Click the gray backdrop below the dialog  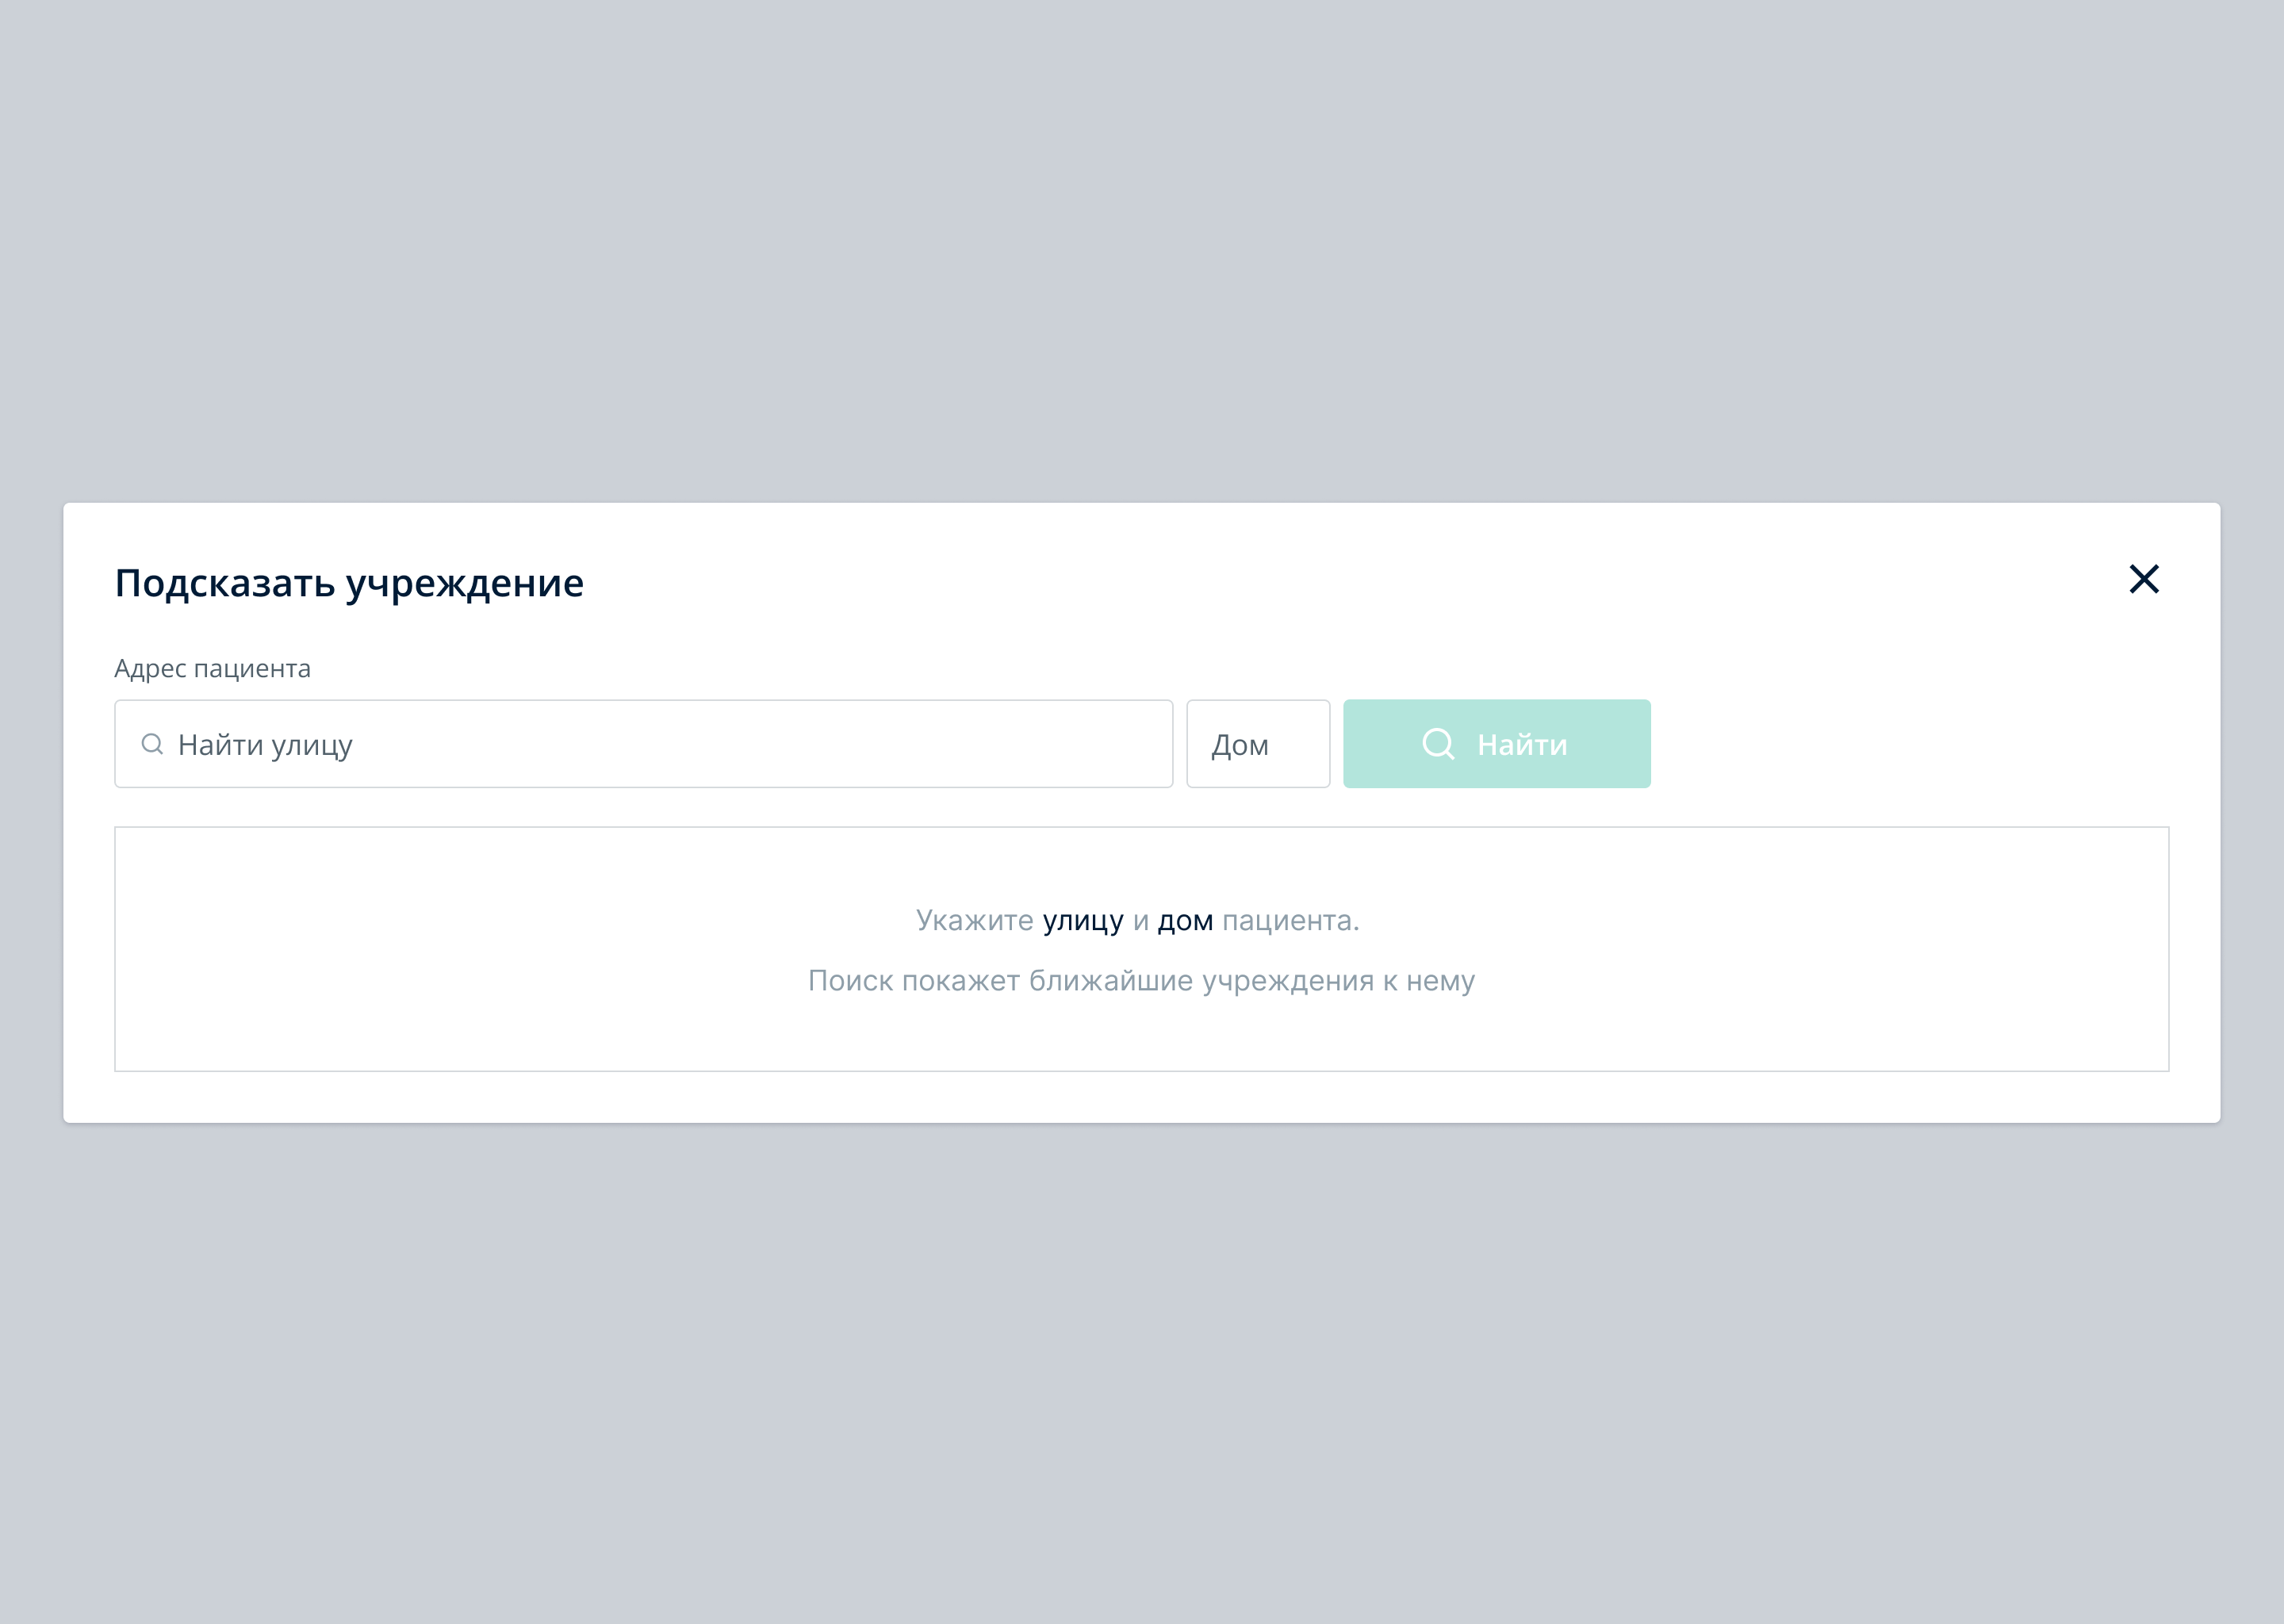click(x=1142, y=1380)
